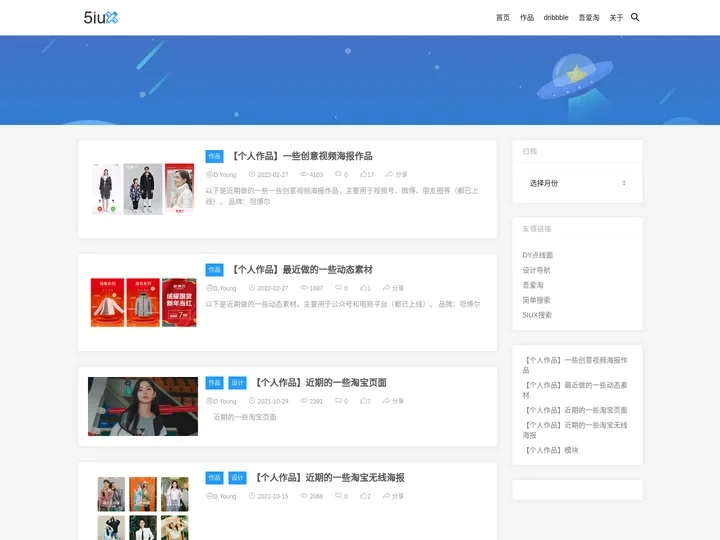Click 作品 tag on 淘宝无线海报 post
This screenshot has width=720, height=540.
tap(214, 478)
